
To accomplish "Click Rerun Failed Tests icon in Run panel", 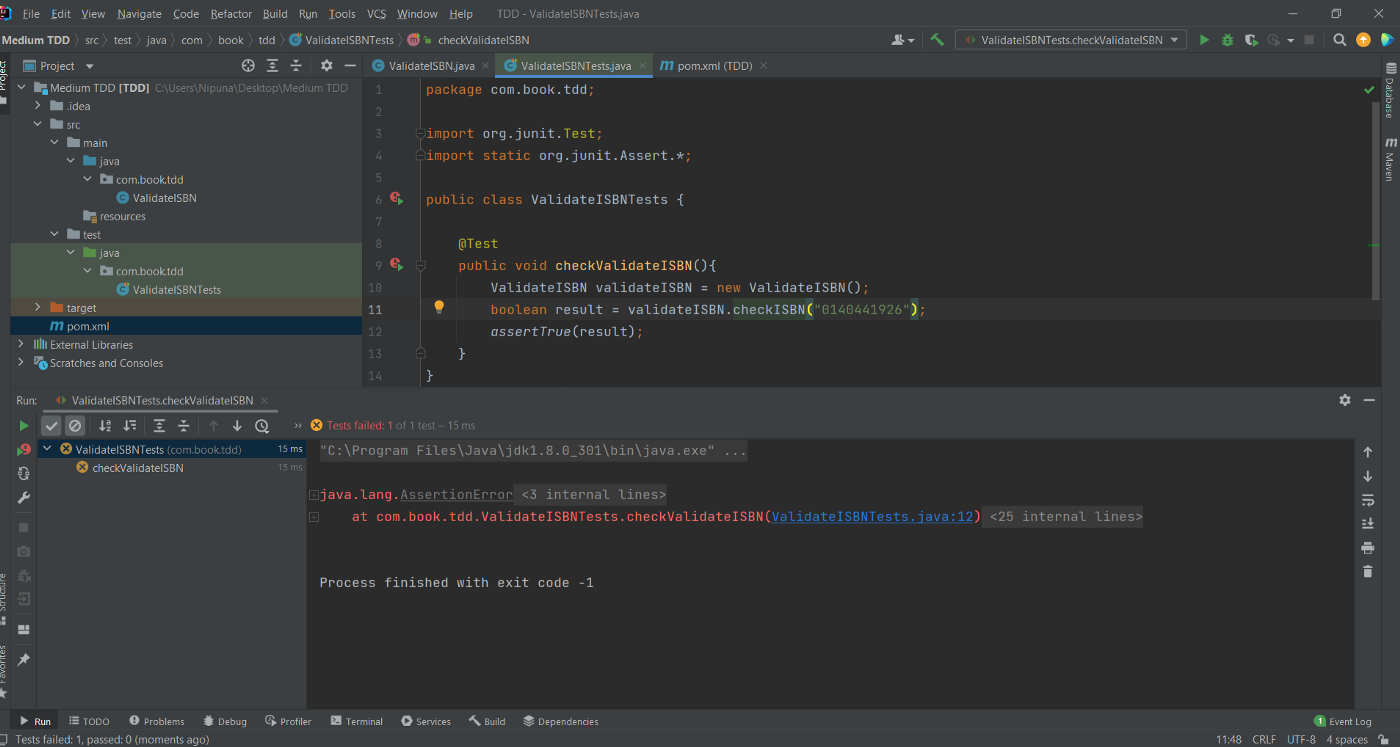I will (x=24, y=450).
